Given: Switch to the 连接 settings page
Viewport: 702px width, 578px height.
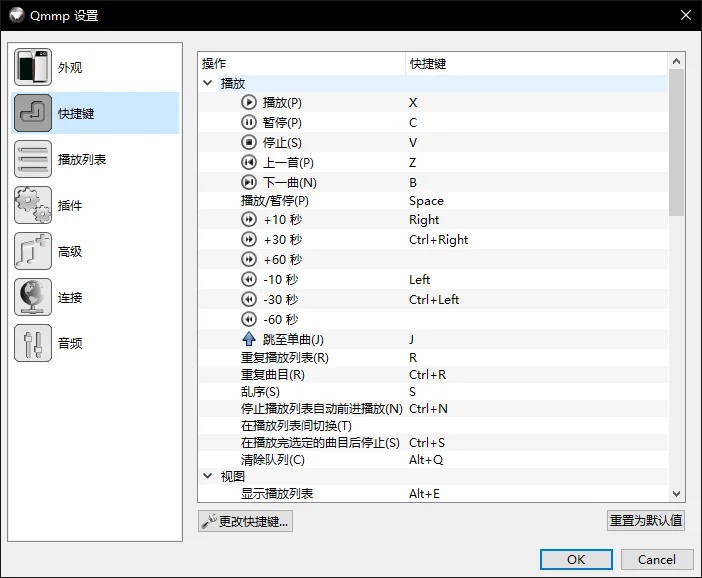Looking at the screenshot, I should pyautogui.click(x=95, y=297).
